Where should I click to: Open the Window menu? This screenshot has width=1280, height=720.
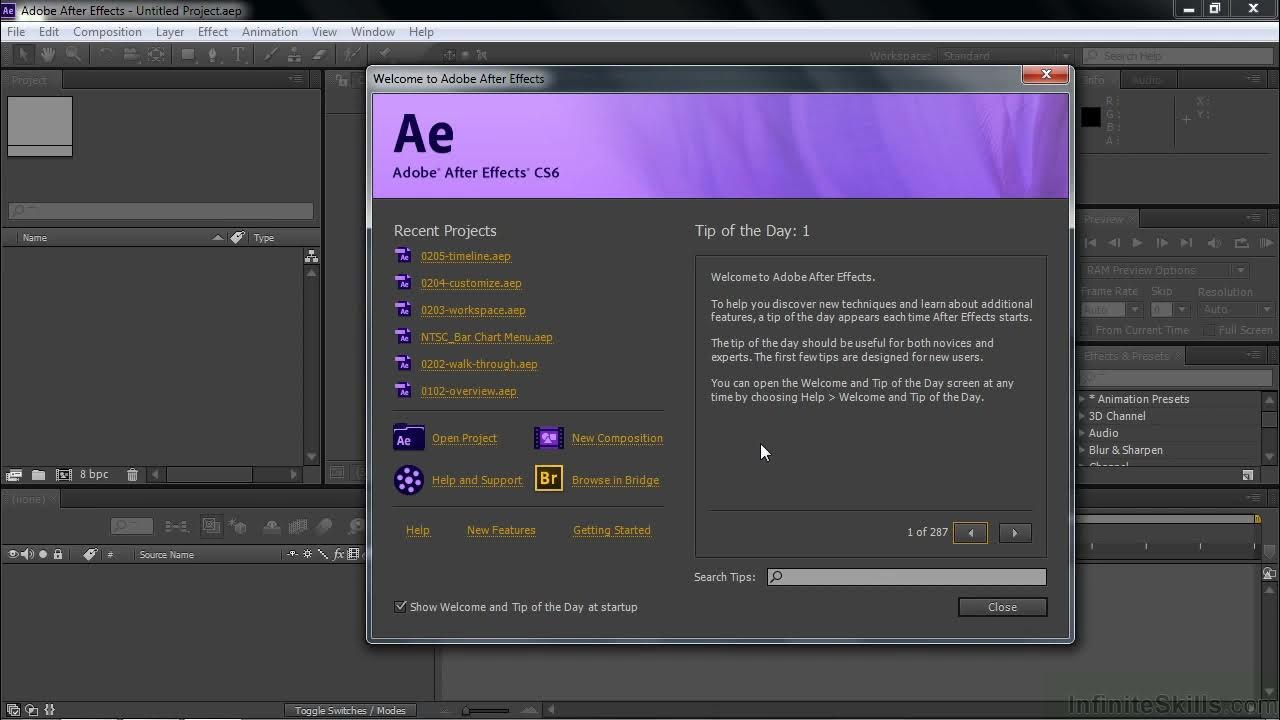373,31
